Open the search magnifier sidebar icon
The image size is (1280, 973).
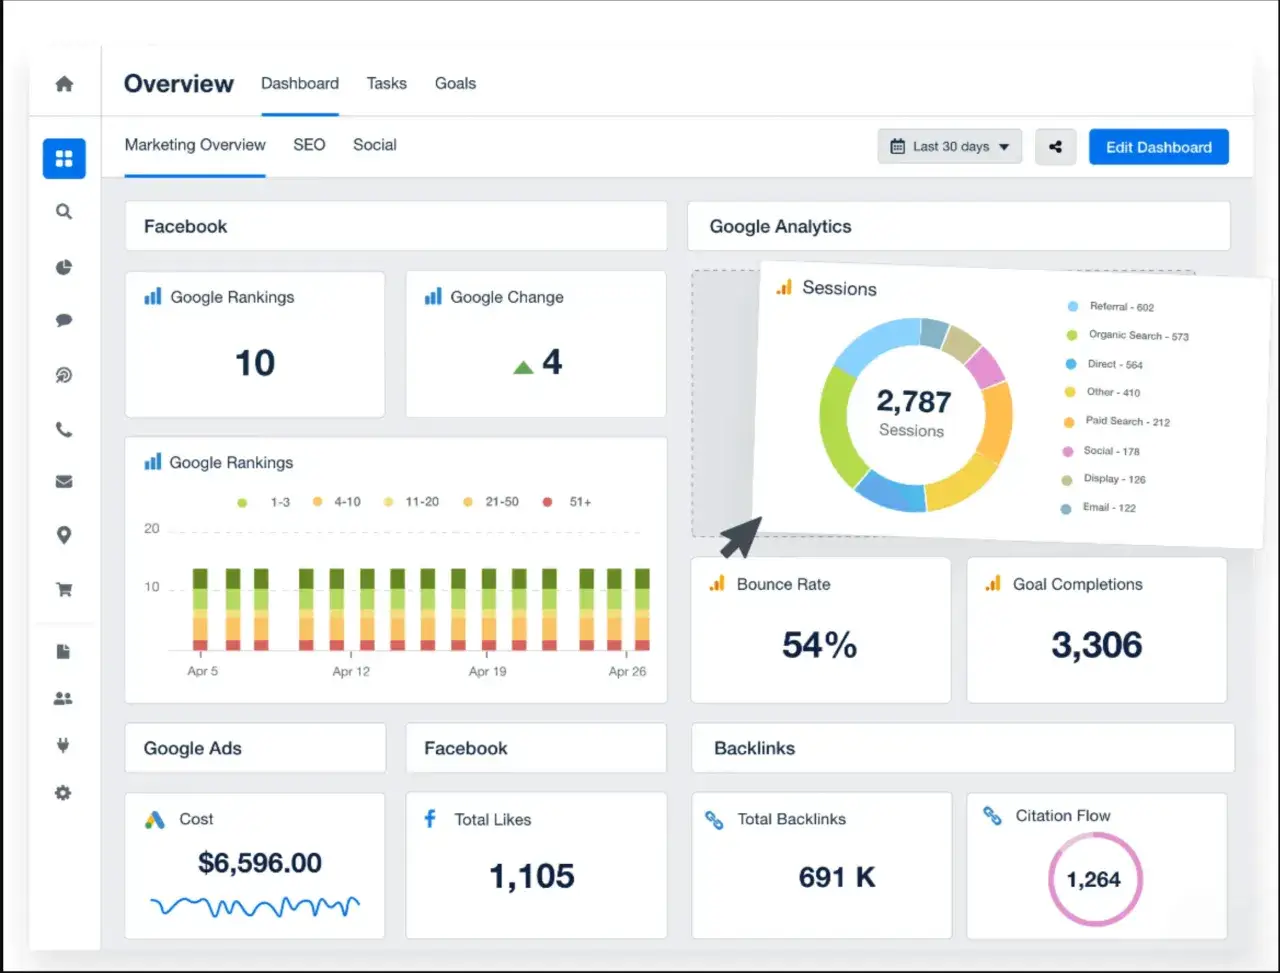[64, 212]
